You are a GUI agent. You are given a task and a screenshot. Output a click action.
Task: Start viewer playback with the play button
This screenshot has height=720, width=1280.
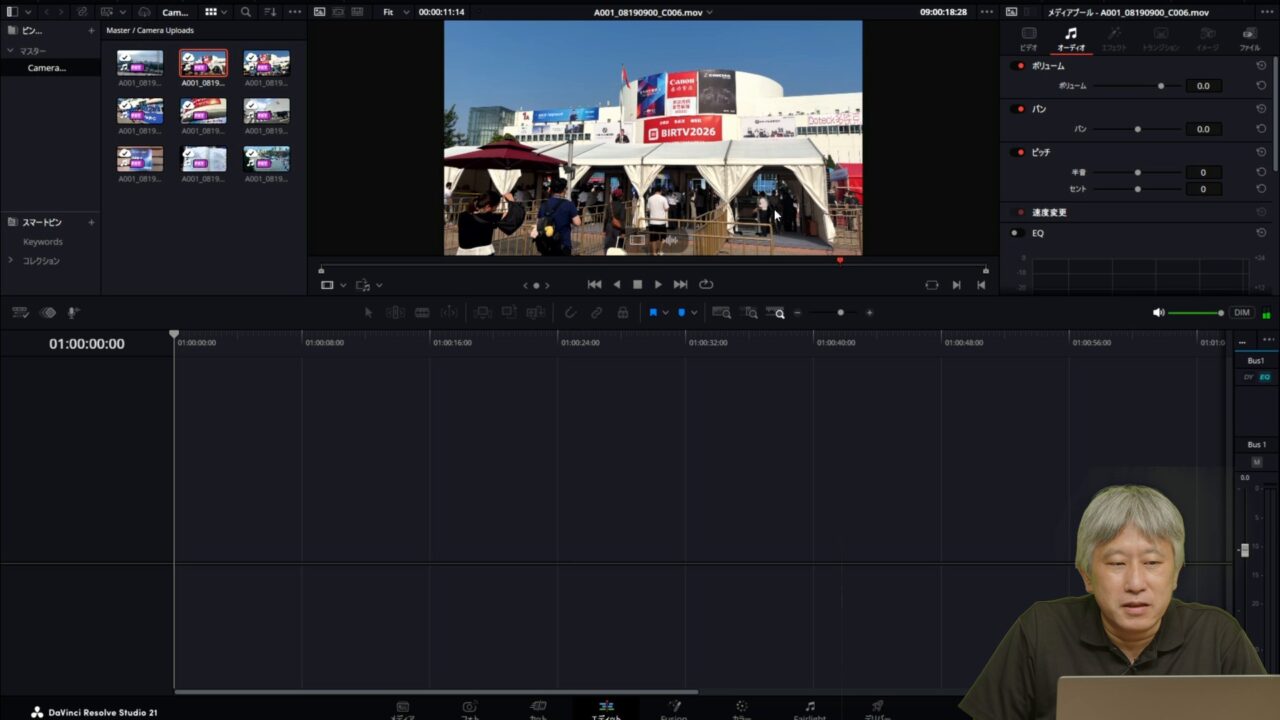(x=657, y=285)
